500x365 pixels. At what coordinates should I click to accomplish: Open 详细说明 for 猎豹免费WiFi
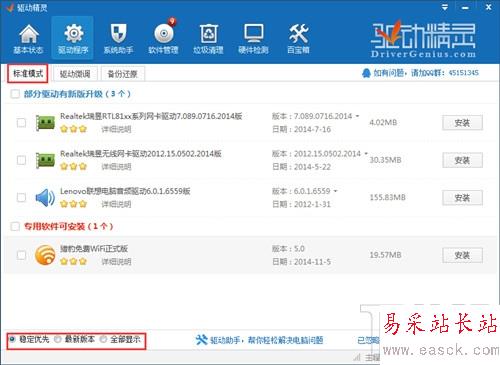[x=116, y=262]
